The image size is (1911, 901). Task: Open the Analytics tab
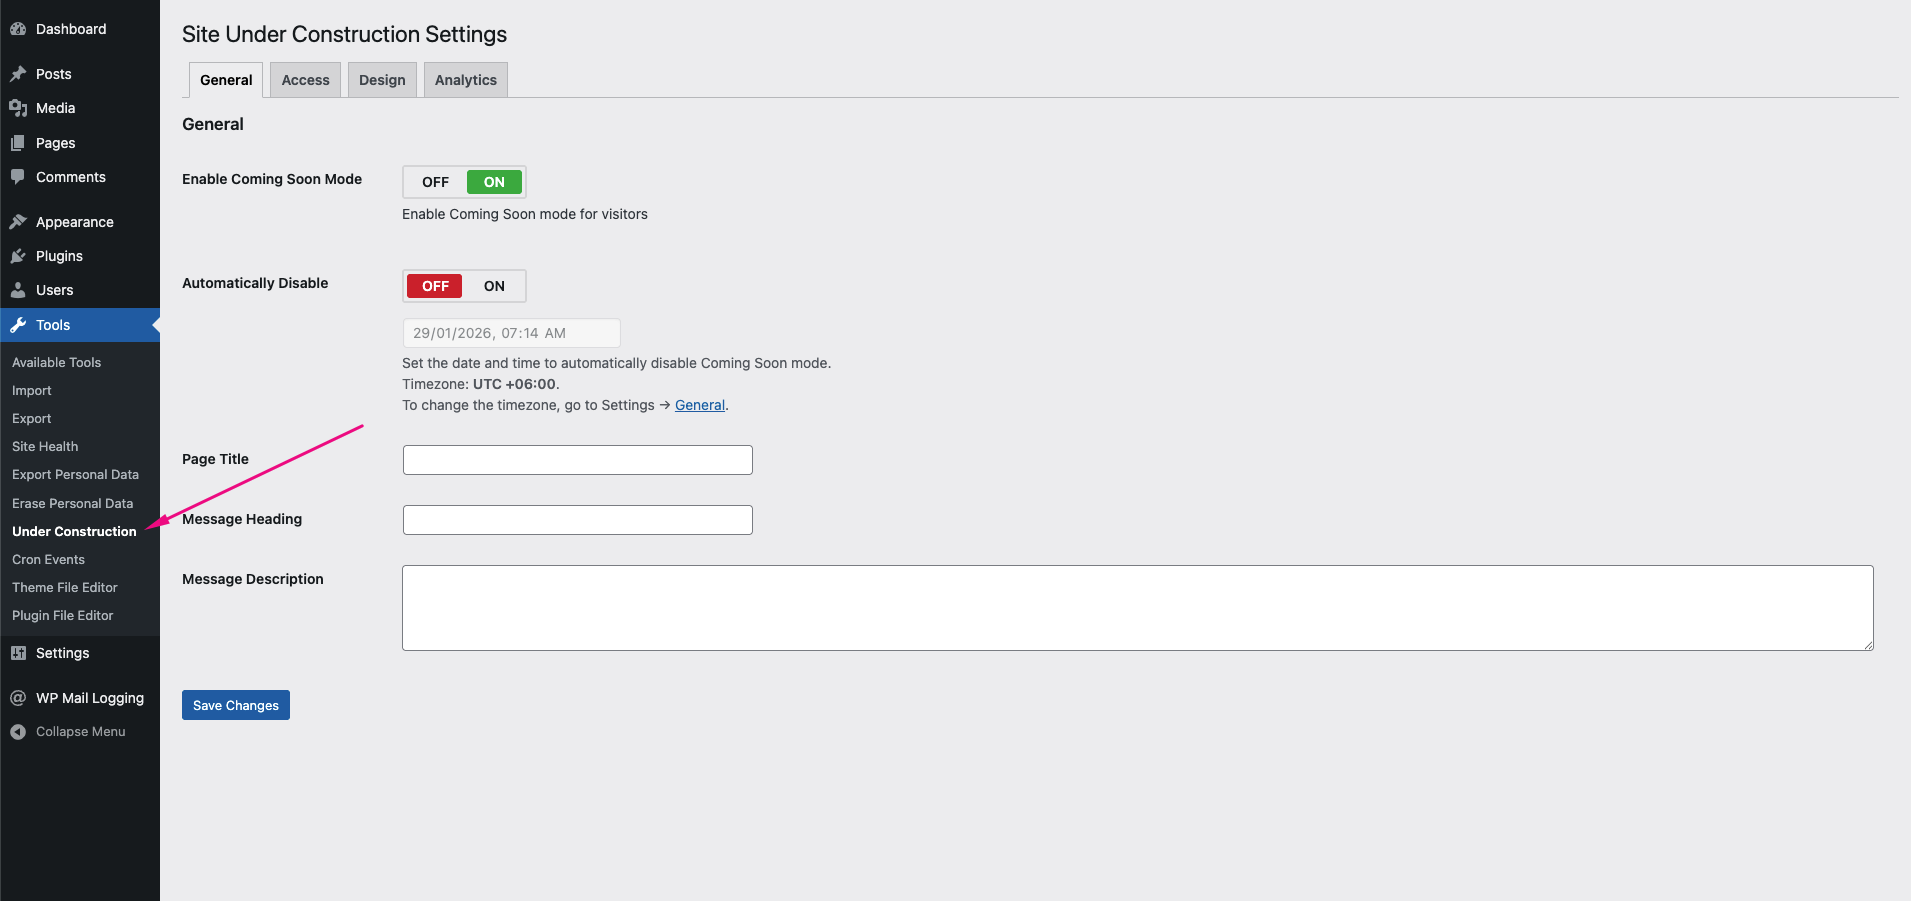pyautogui.click(x=465, y=79)
